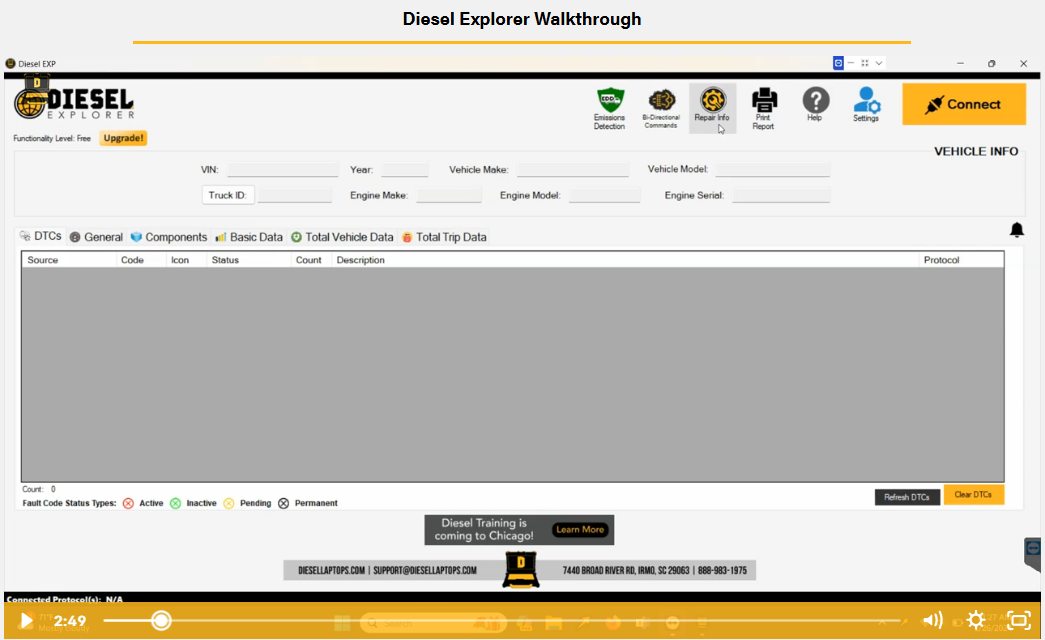Click the 'VEHICLE INFO' heading text
This screenshot has height=640, width=1045.
tap(976, 151)
